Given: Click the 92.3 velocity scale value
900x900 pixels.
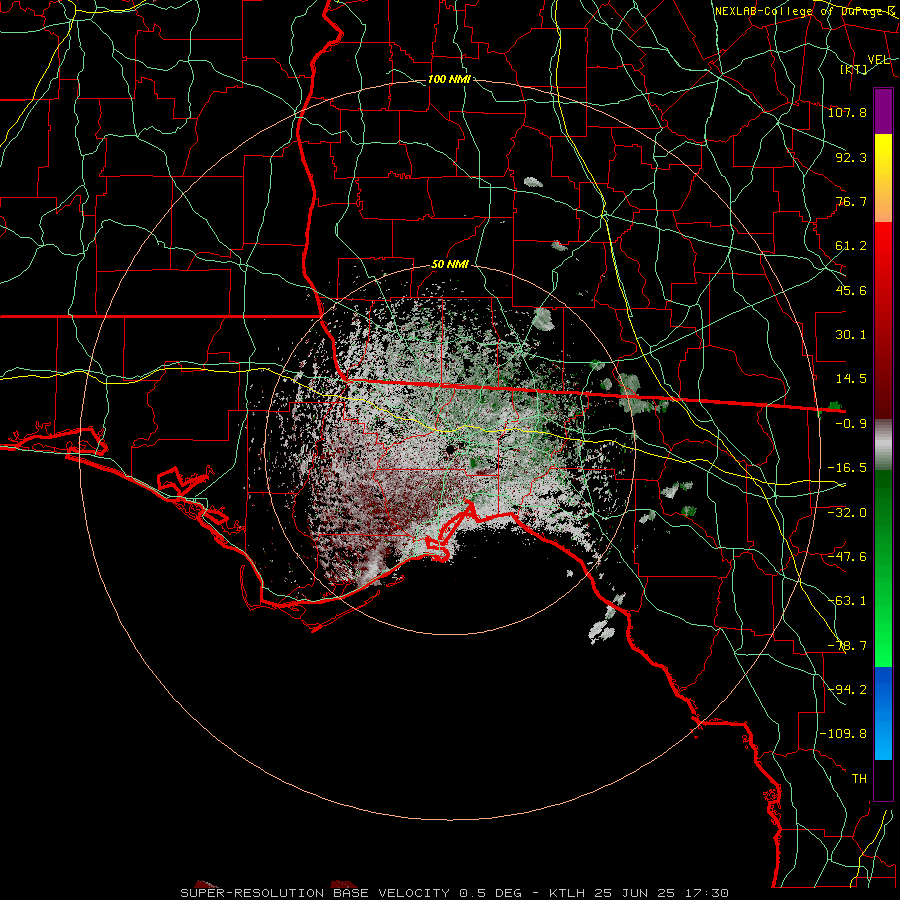Looking at the screenshot, I should tap(851, 157).
